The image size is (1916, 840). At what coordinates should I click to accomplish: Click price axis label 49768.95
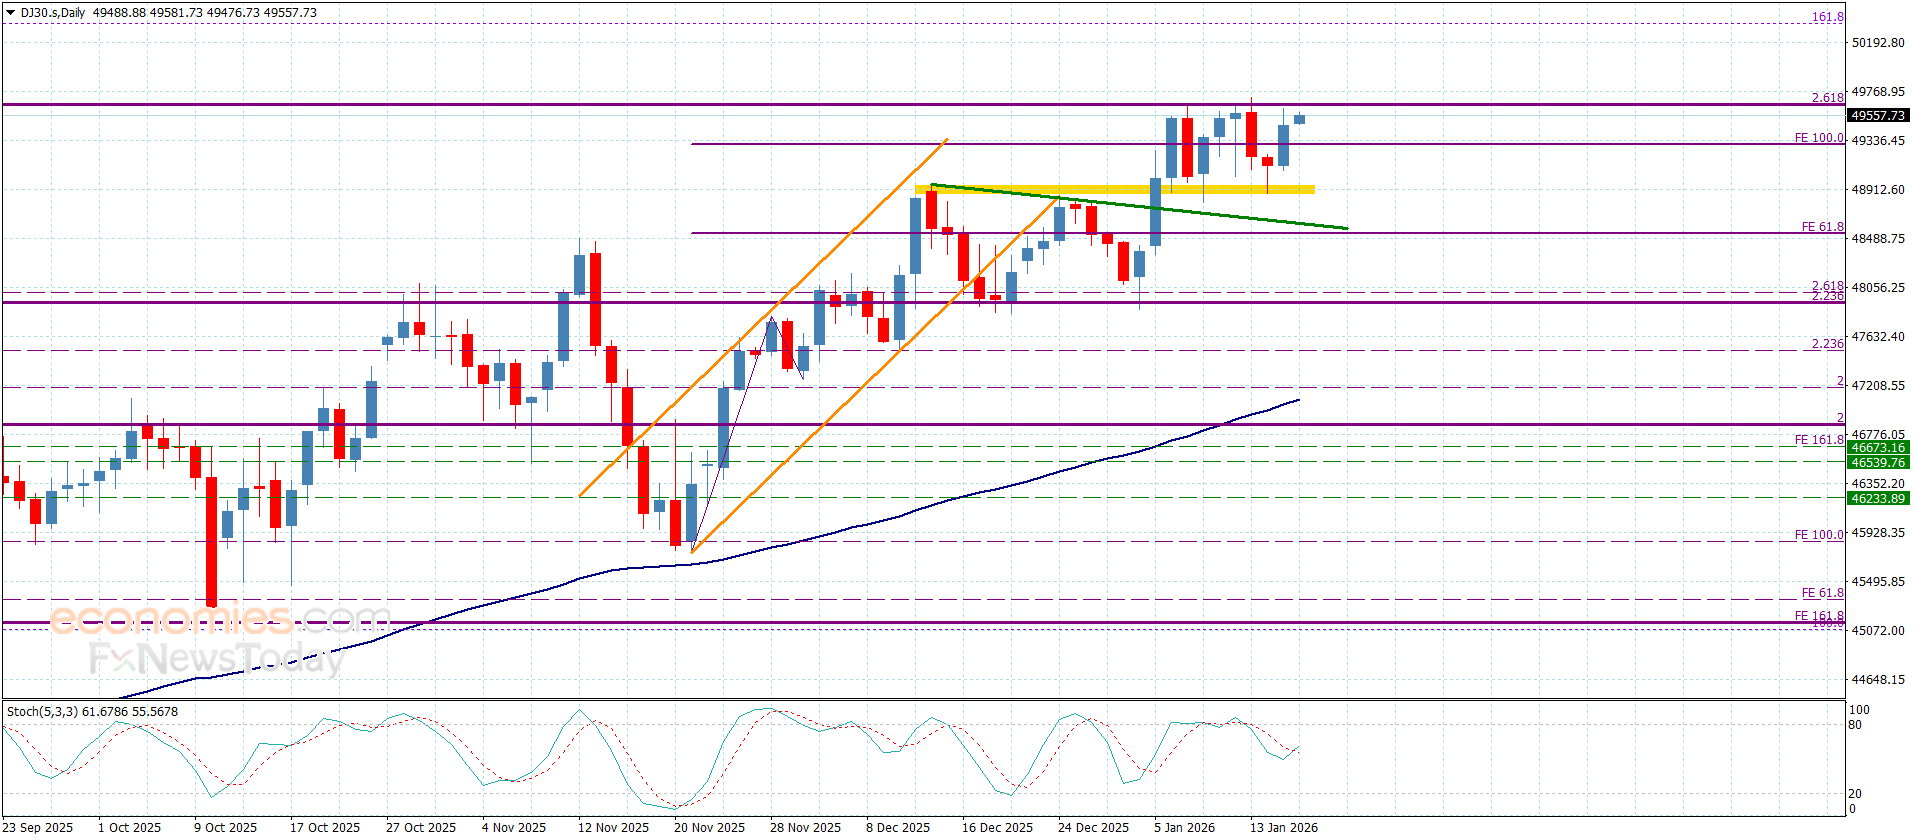point(1878,92)
